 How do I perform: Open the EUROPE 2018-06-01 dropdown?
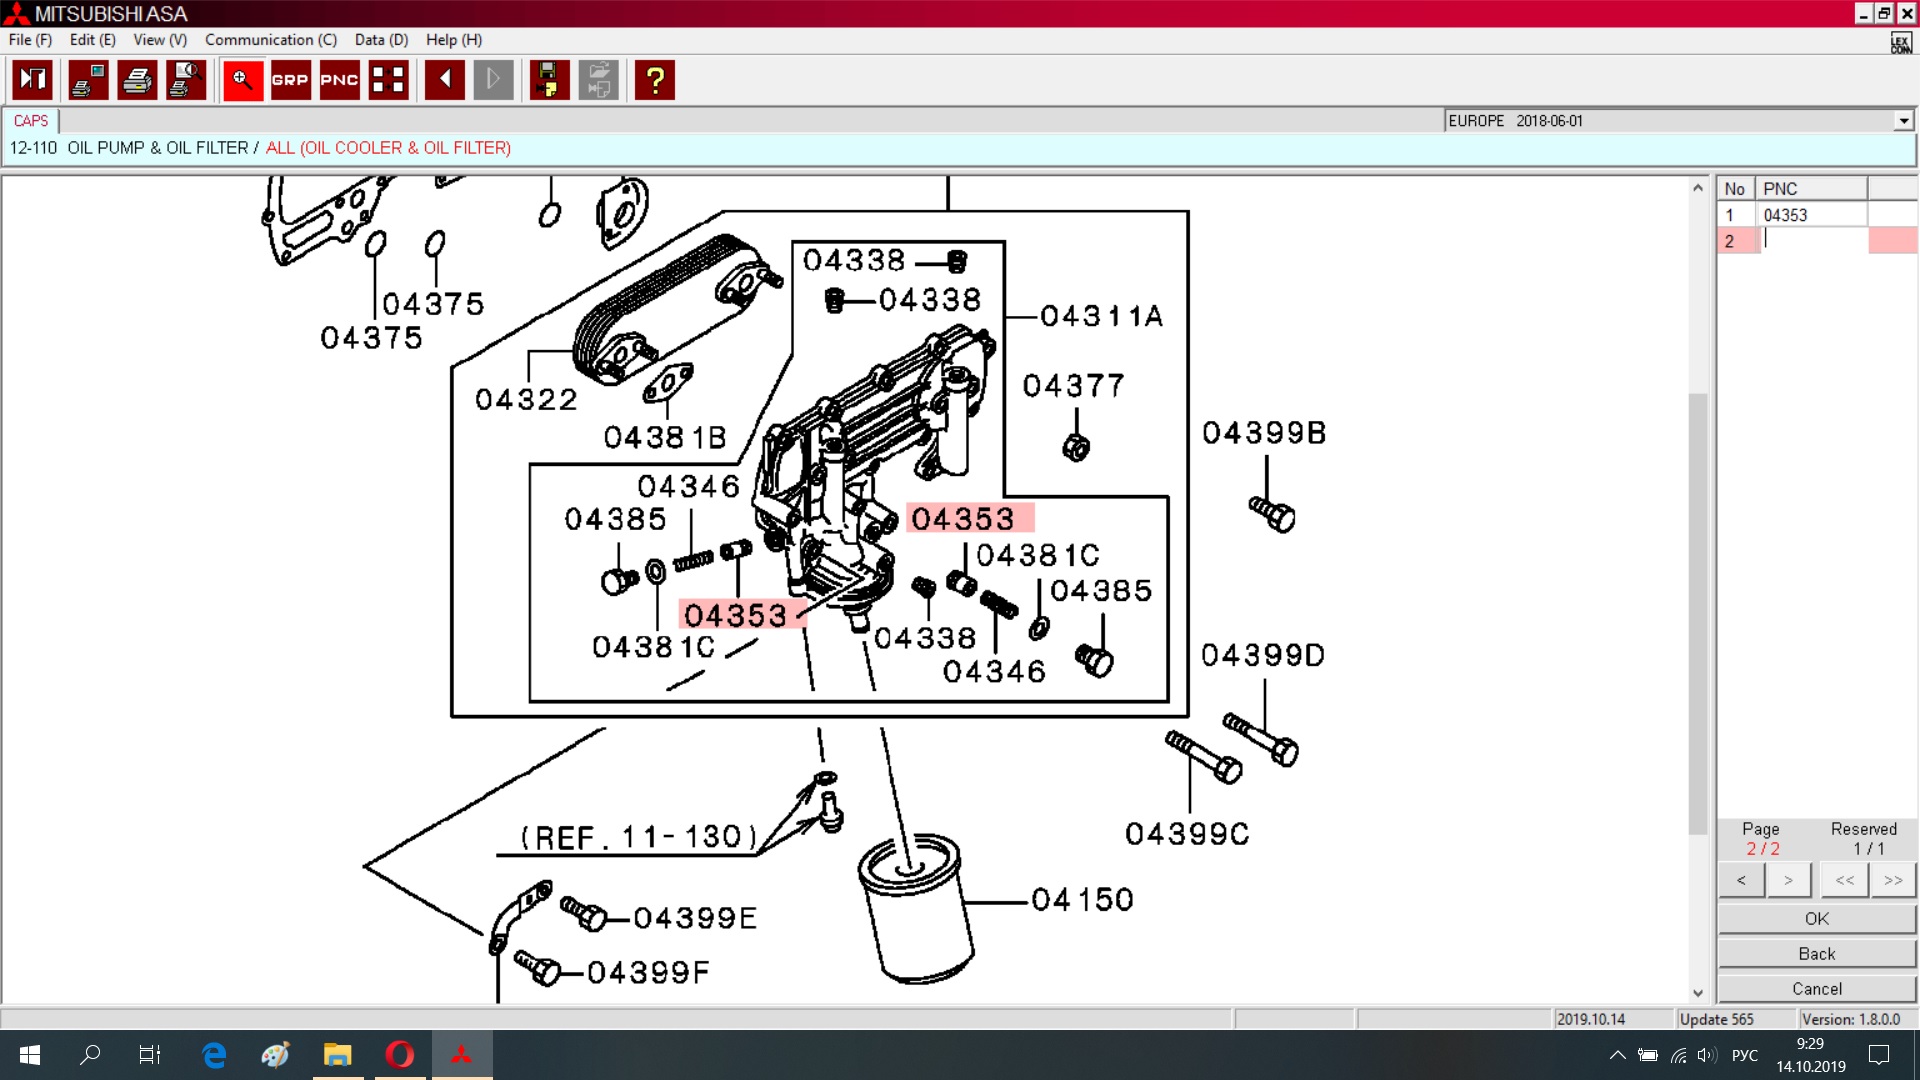click(1903, 121)
